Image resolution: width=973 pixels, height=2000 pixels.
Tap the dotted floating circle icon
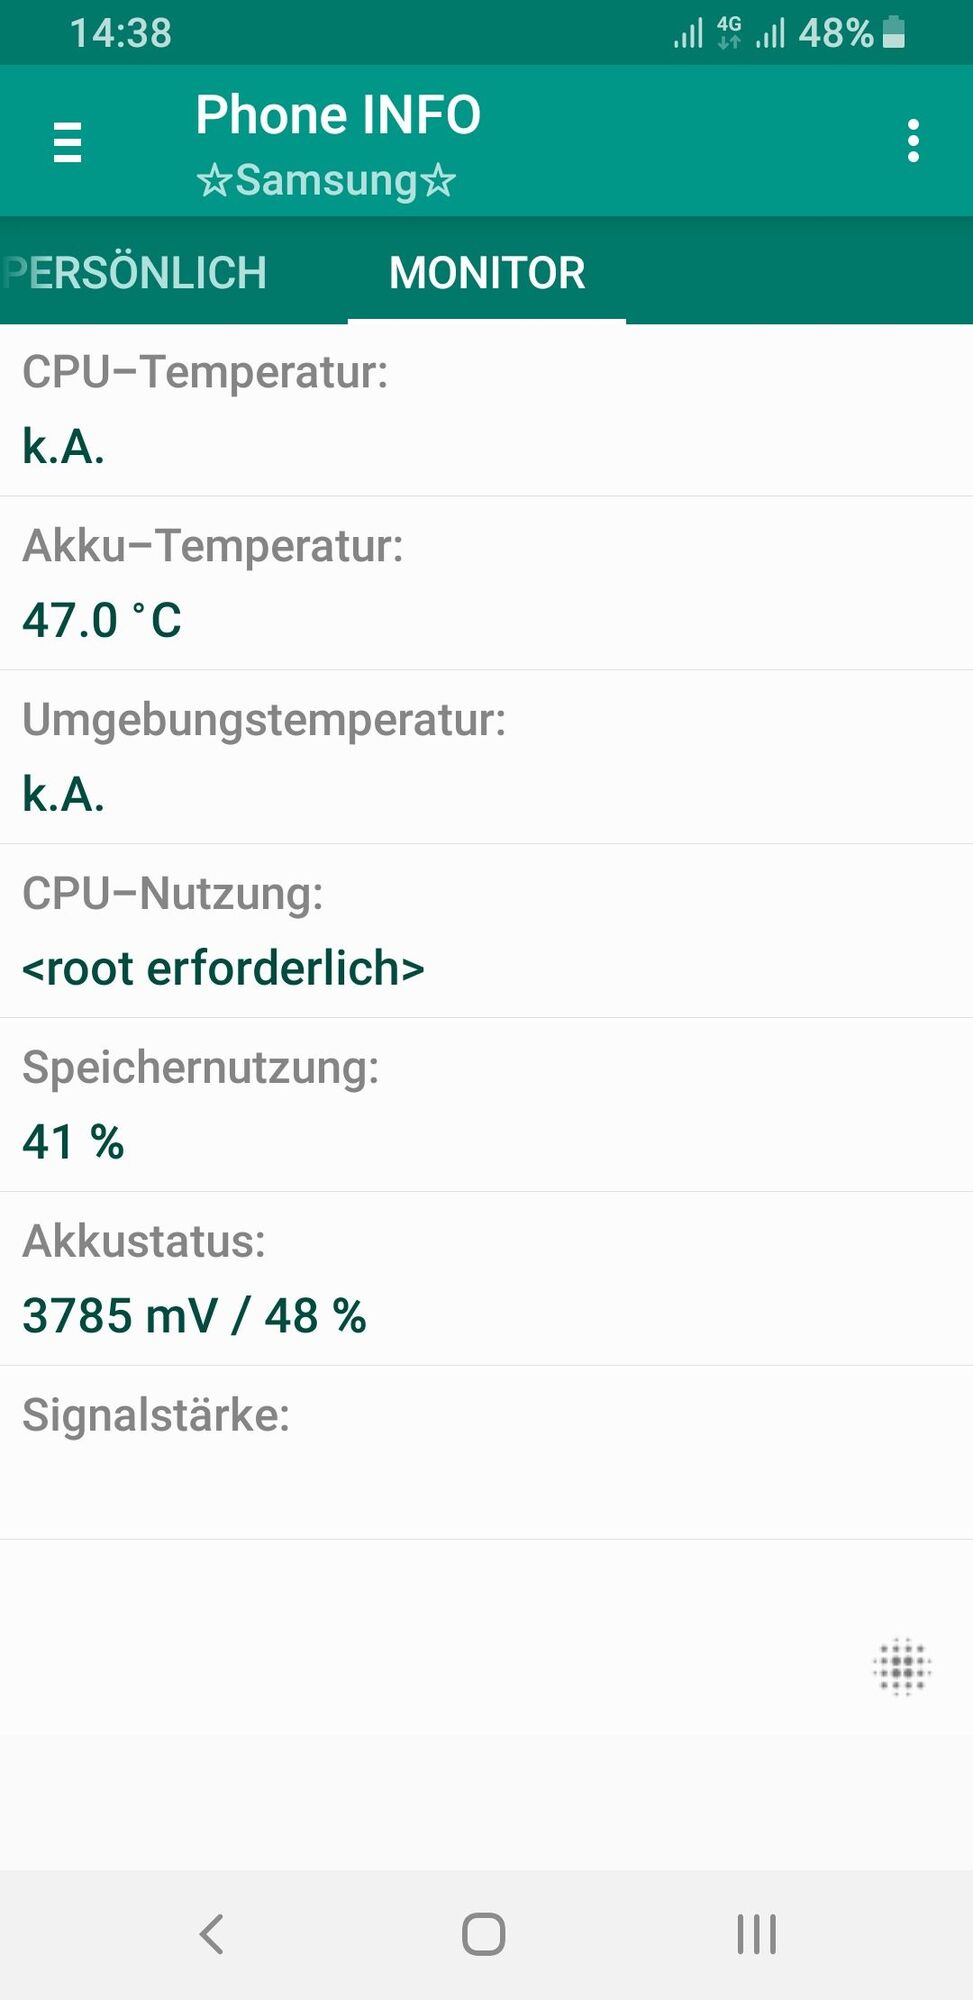tap(902, 1667)
